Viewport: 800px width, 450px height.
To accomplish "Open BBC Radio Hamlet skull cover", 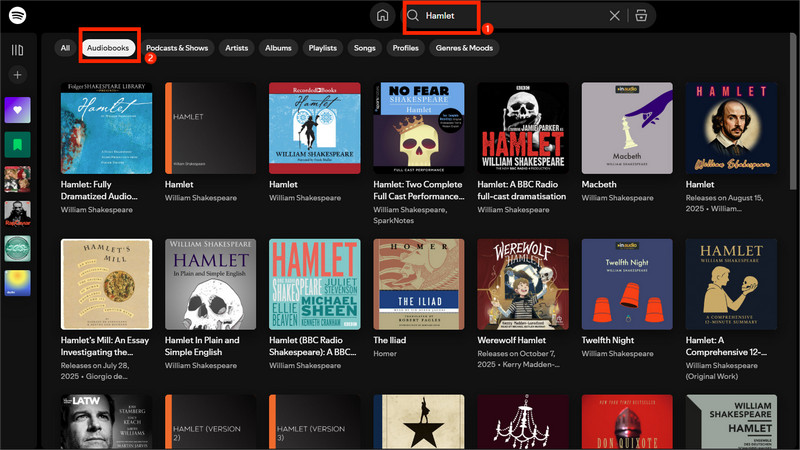I will coord(523,128).
